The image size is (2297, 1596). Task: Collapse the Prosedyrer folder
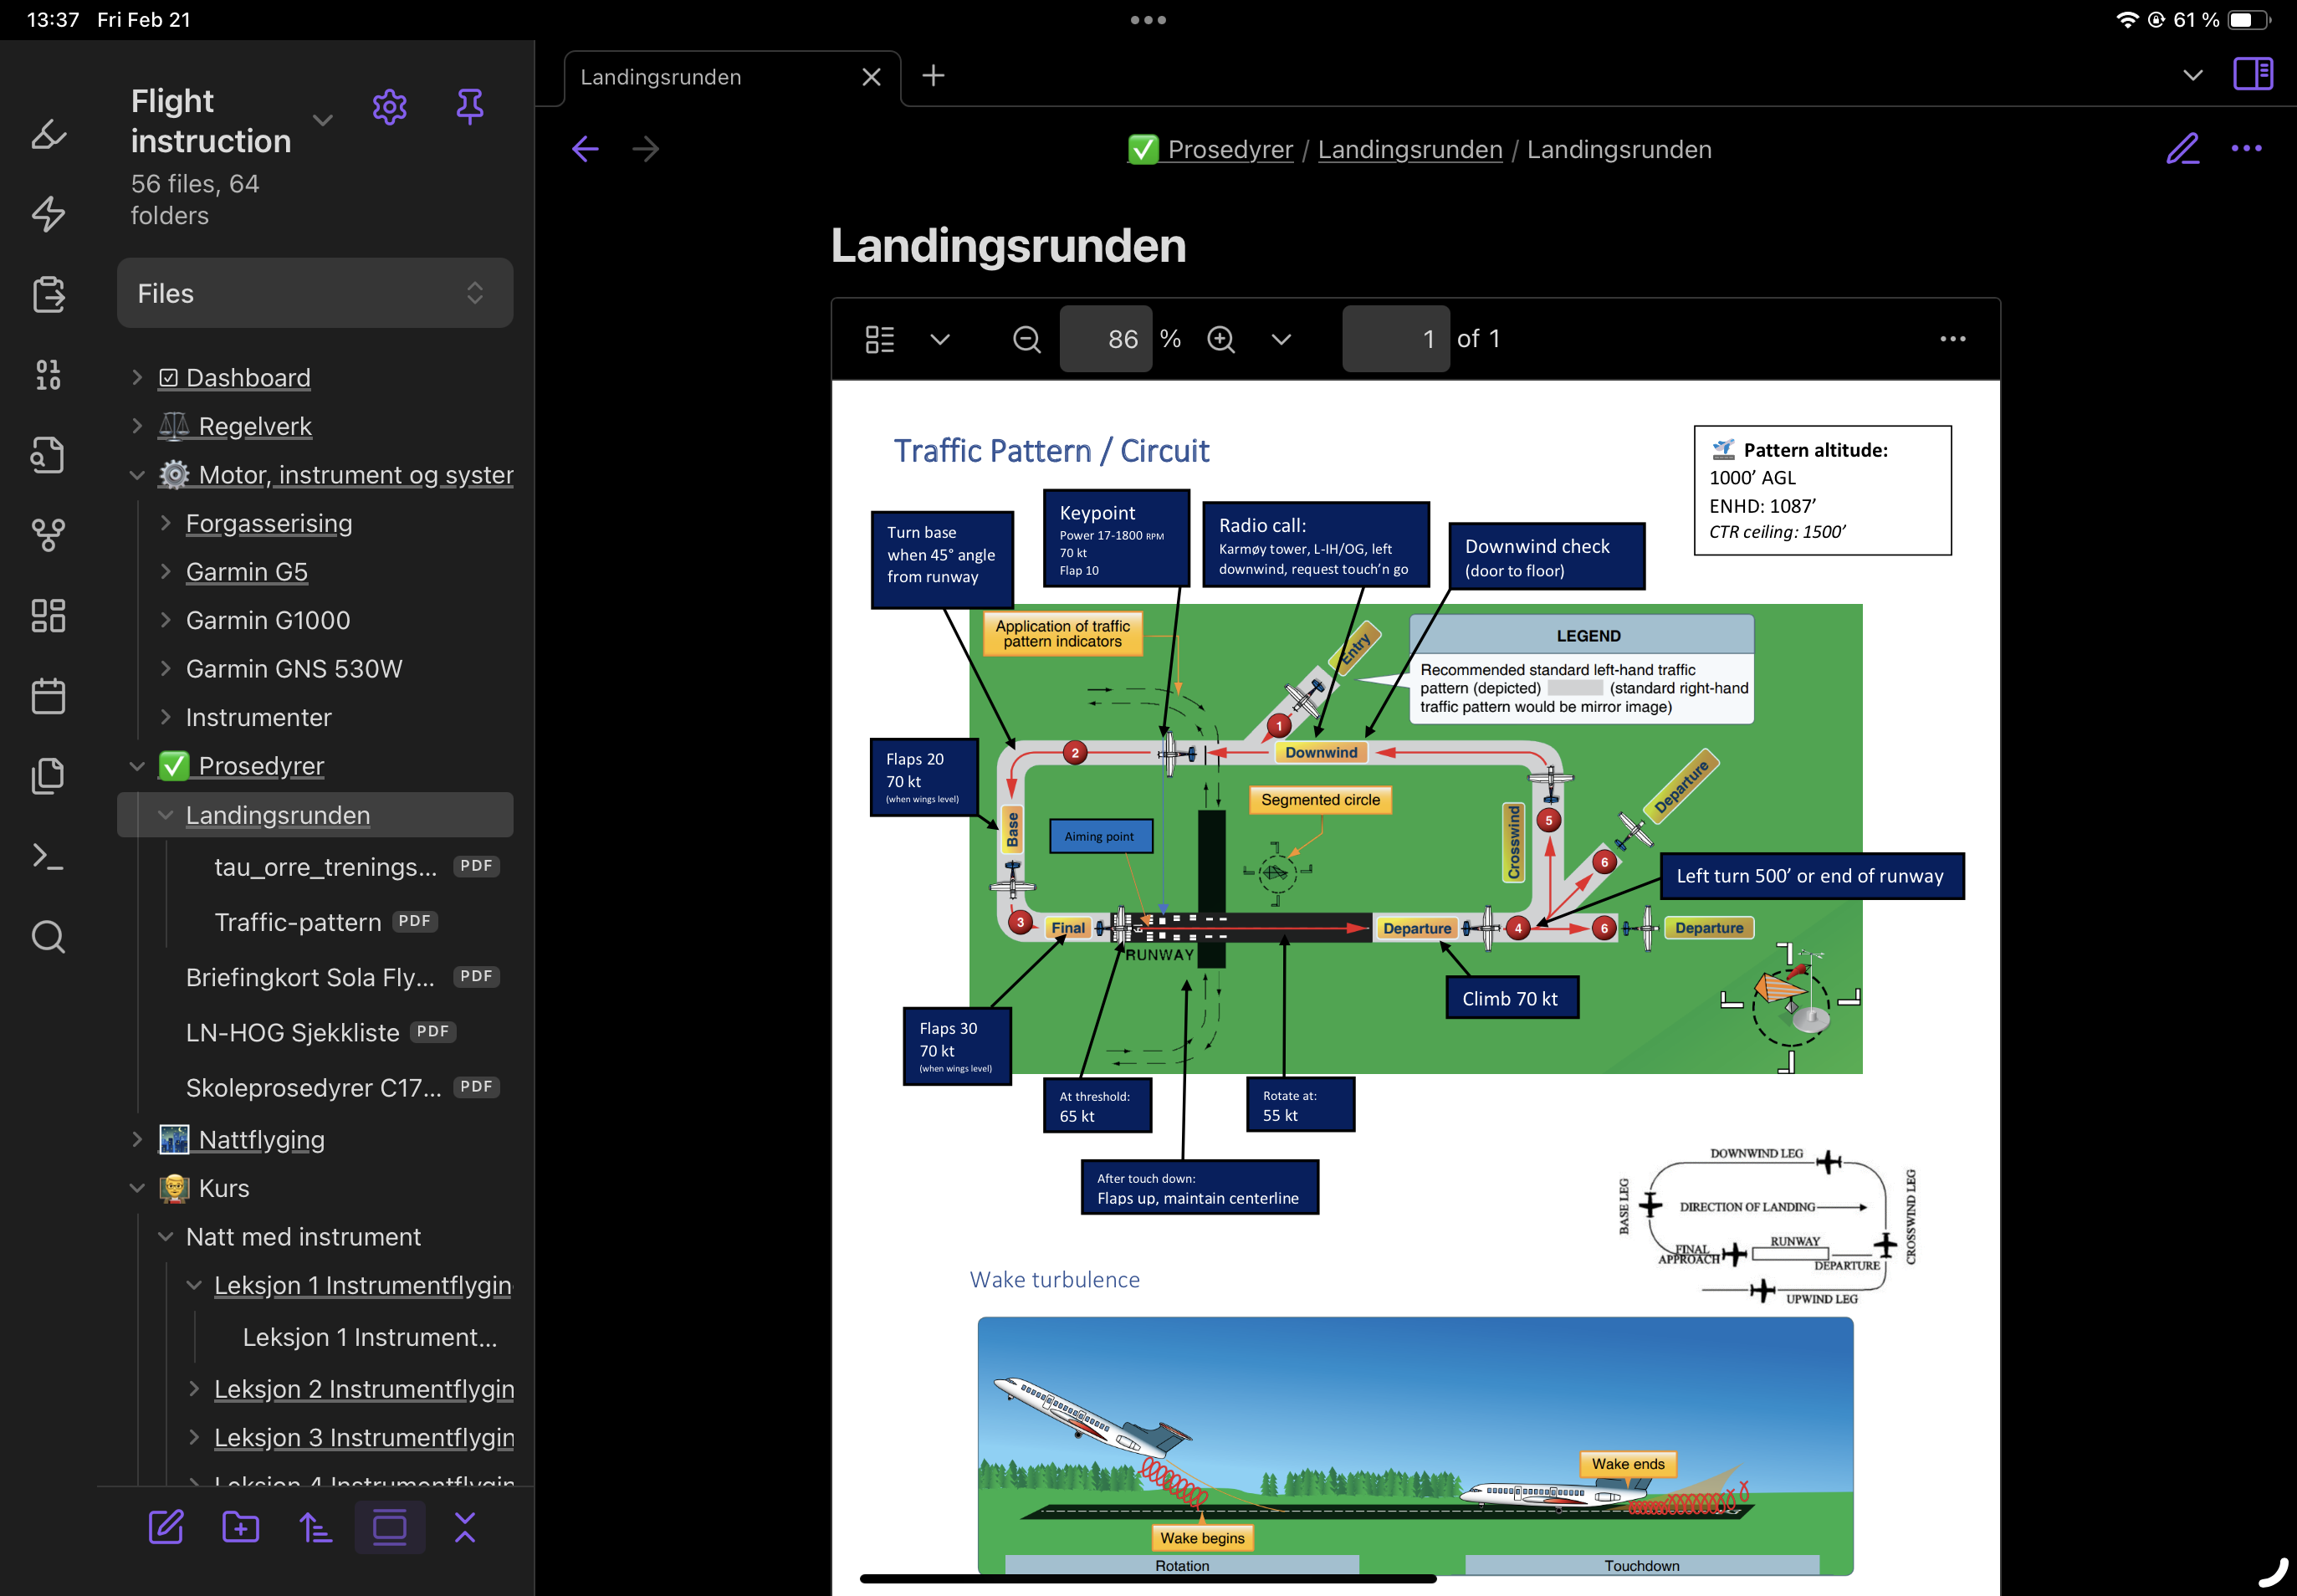[x=137, y=765]
